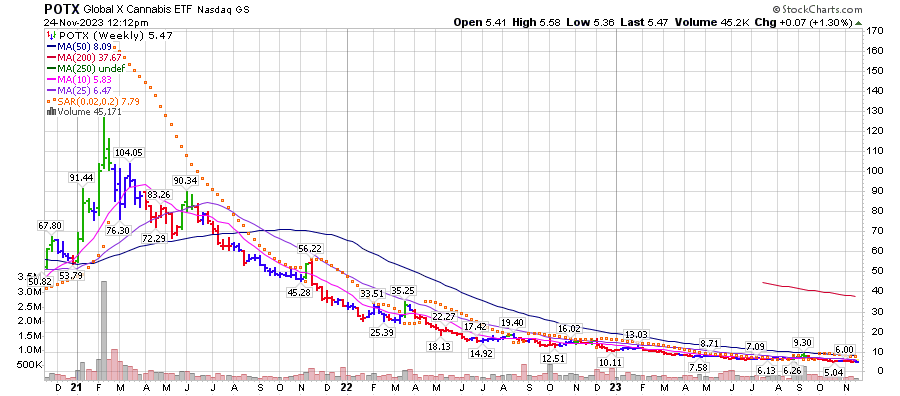Viewport: 900px width, 396px height.
Task: Click the 33.51 price annotation
Action: pos(374,294)
